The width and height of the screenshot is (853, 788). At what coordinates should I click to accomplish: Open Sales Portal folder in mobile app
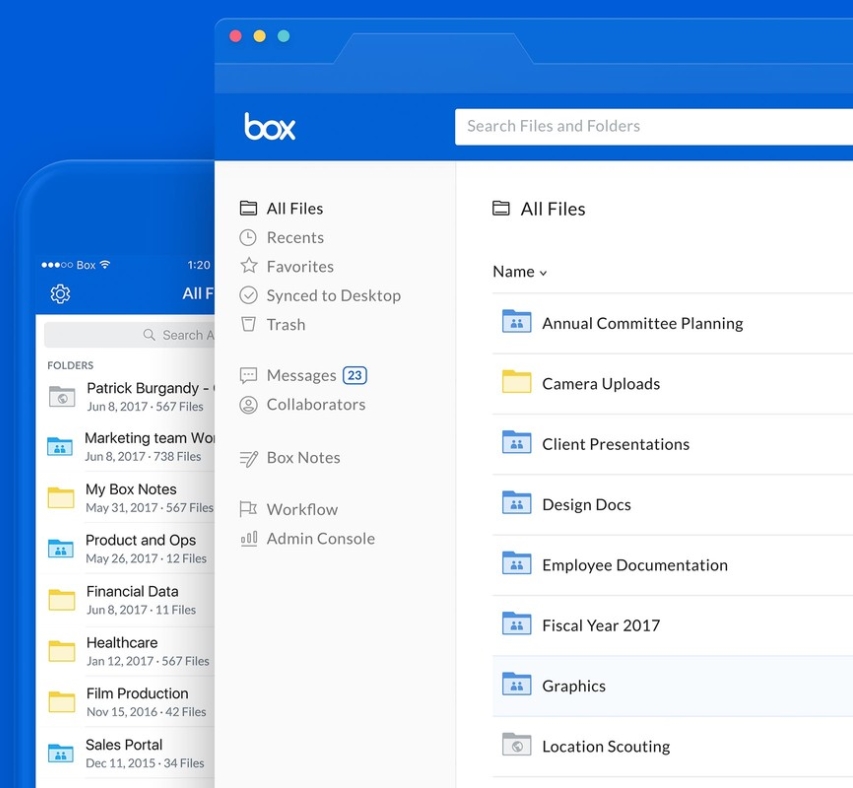pyautogui.click(x=126, y=753)
